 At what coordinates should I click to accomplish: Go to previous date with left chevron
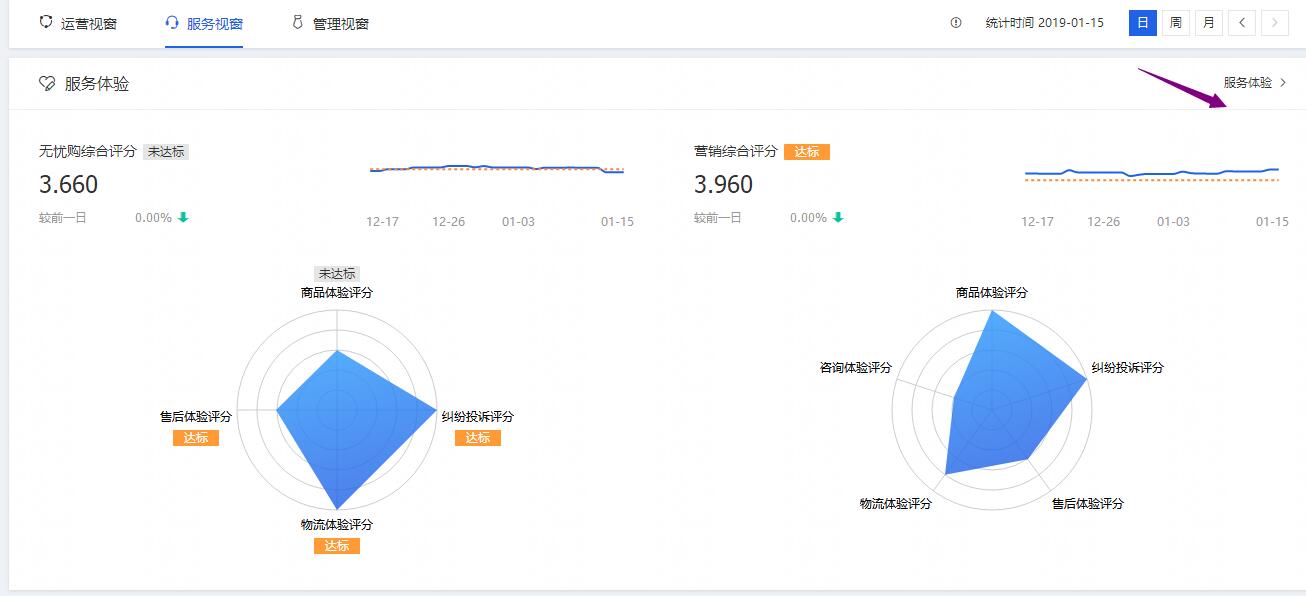[x=1241, y=23]
